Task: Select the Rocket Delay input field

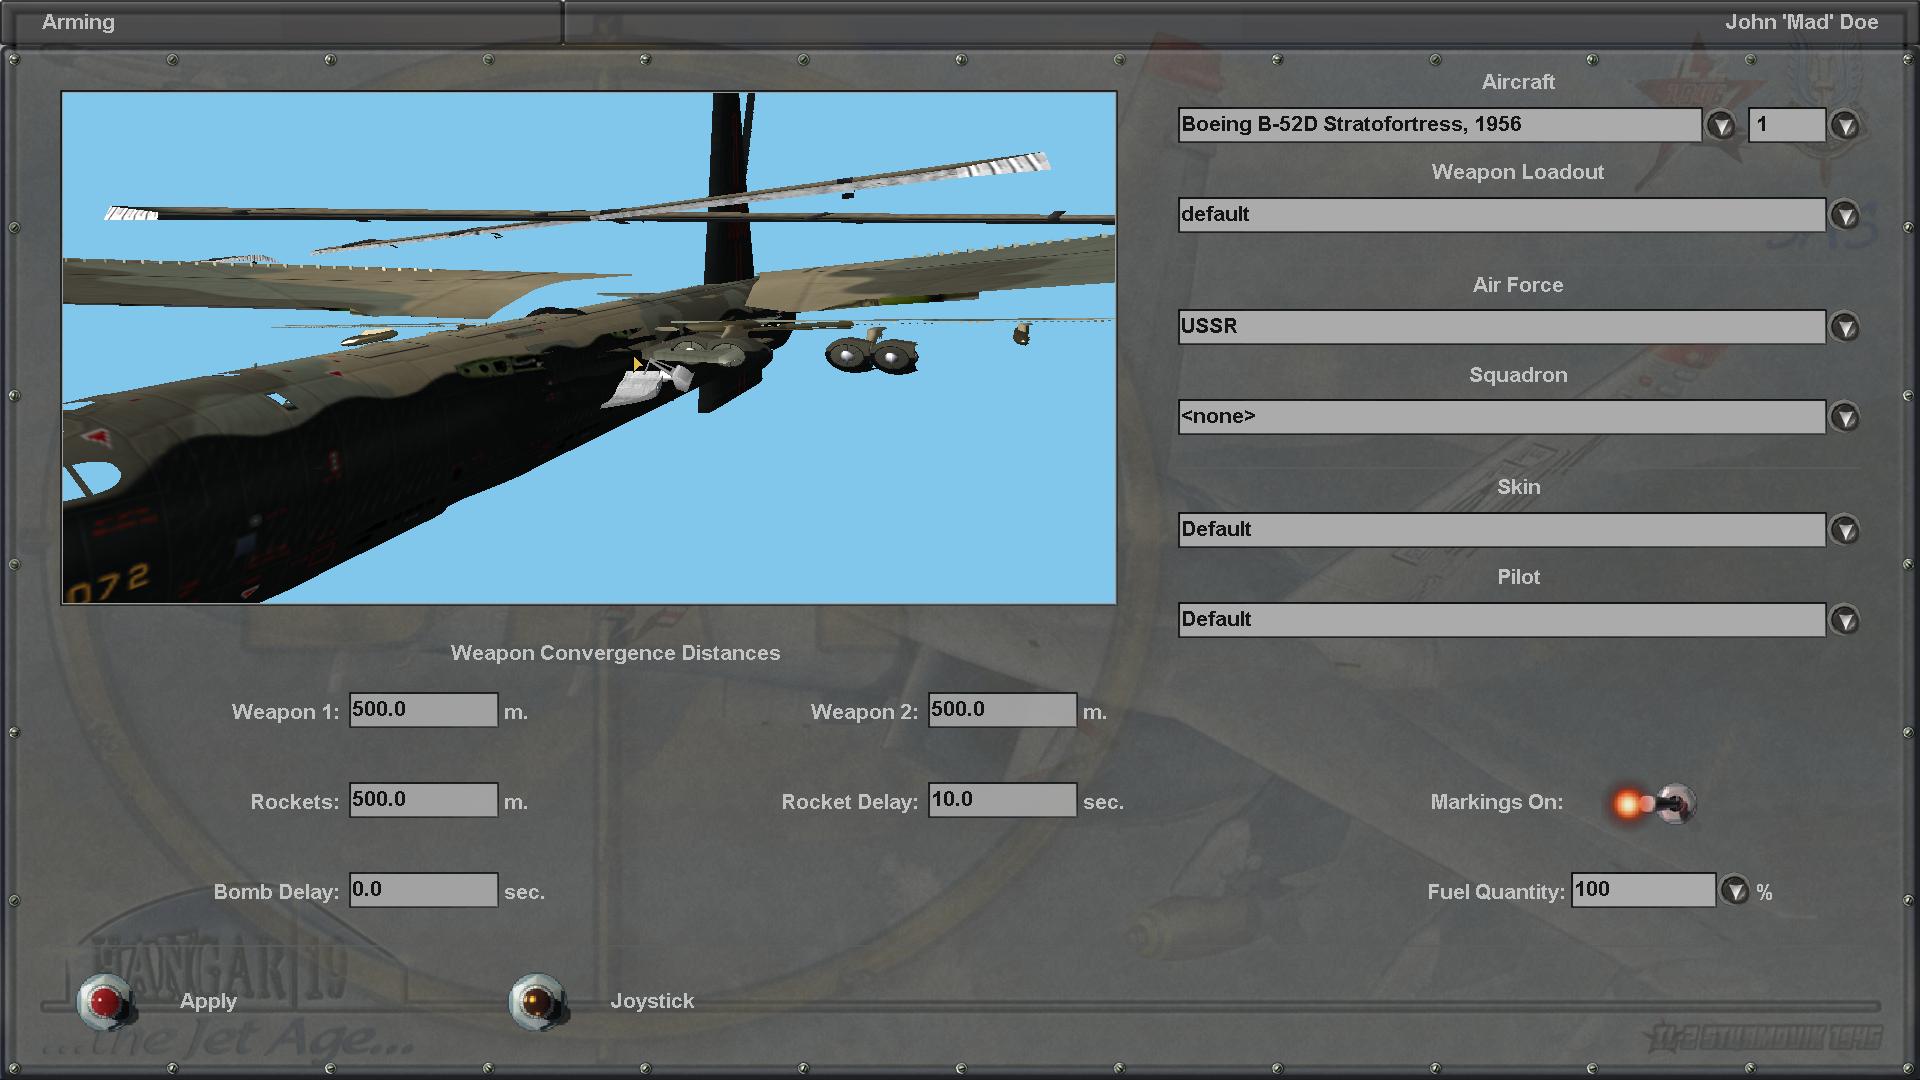Action: point(1002,800)
